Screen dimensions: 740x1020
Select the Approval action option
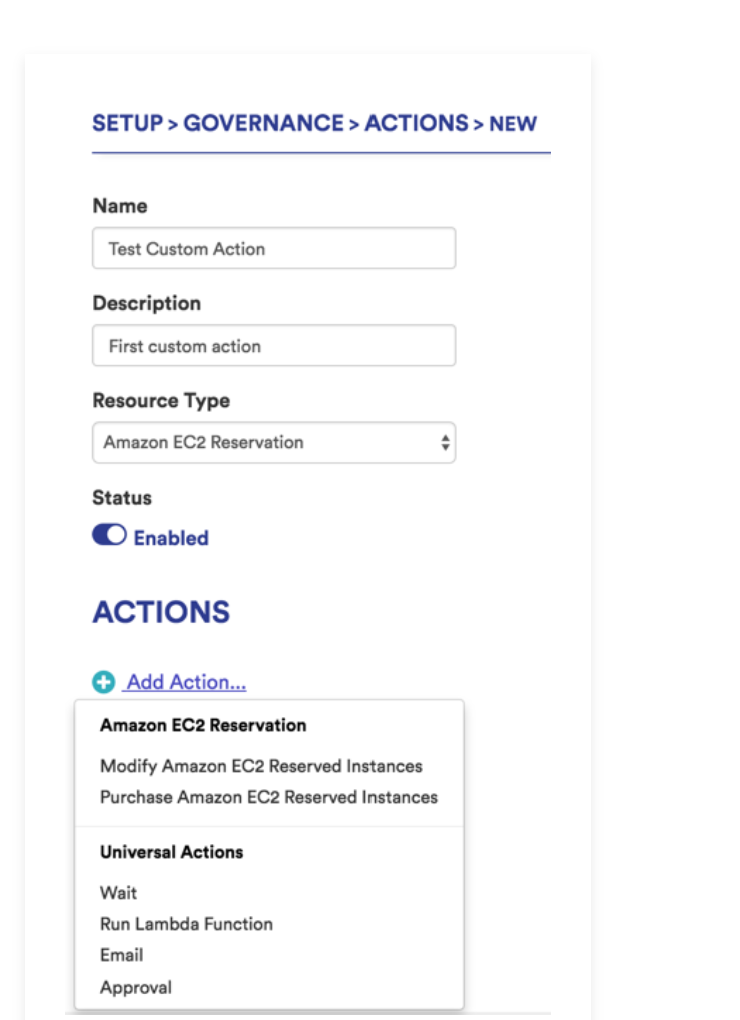(136, 987)
